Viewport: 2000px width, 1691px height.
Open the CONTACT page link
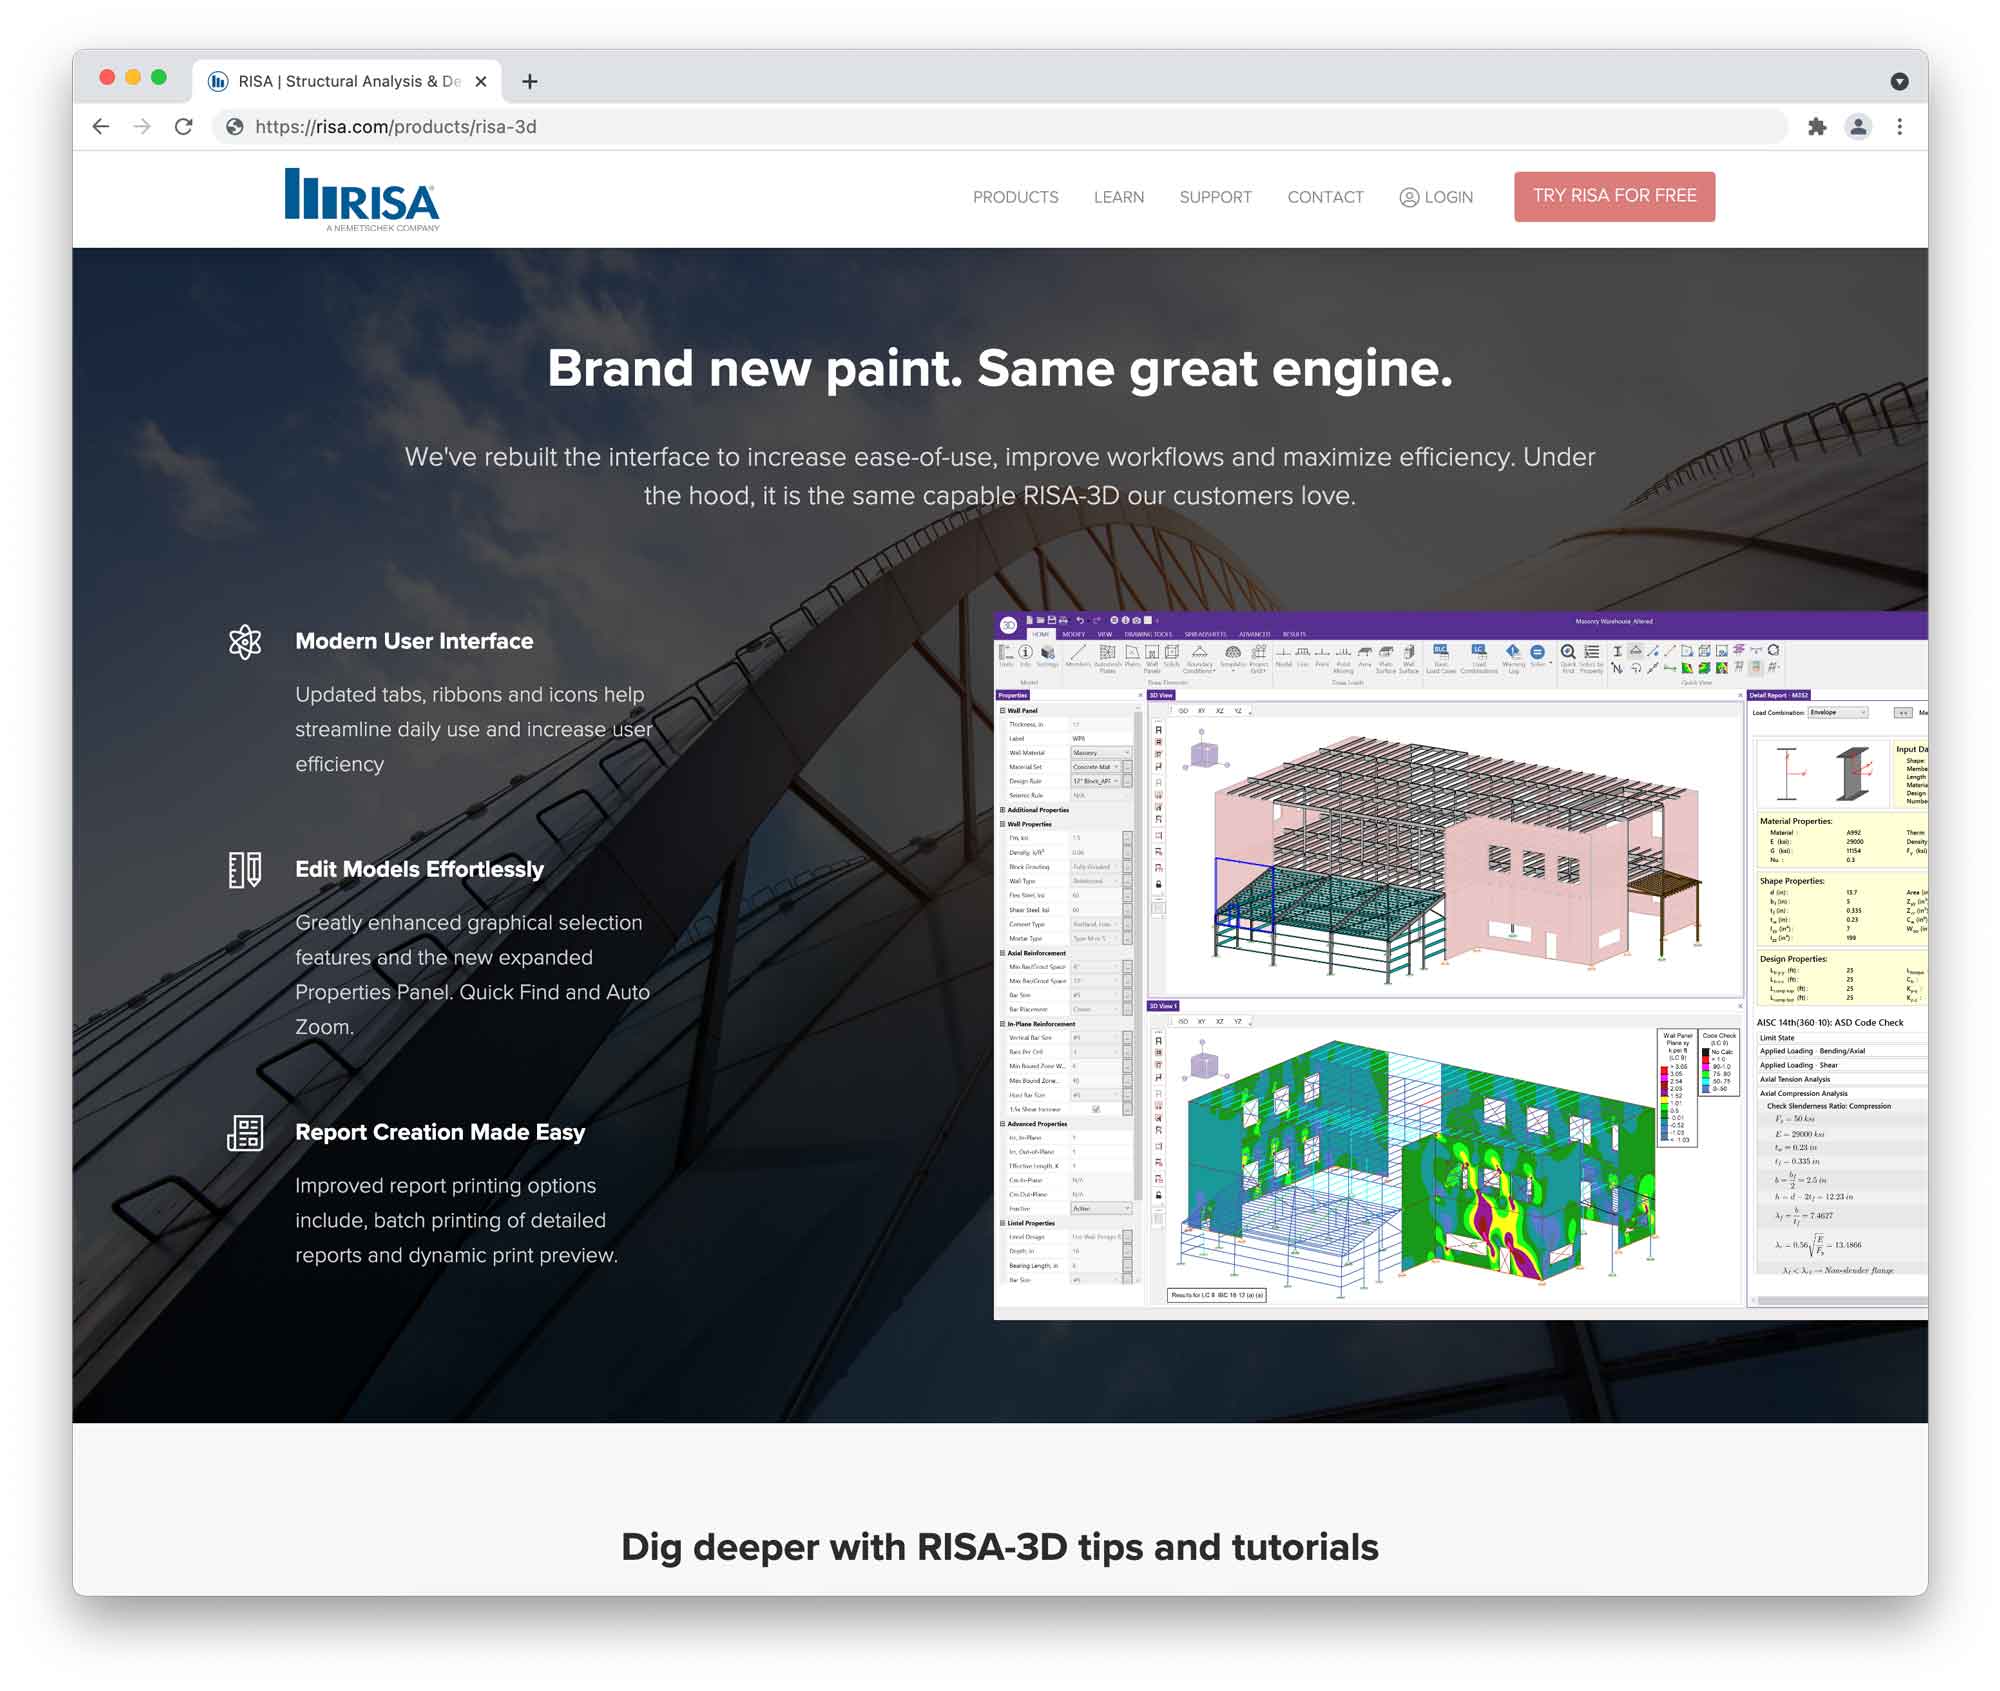[1325, 197]
